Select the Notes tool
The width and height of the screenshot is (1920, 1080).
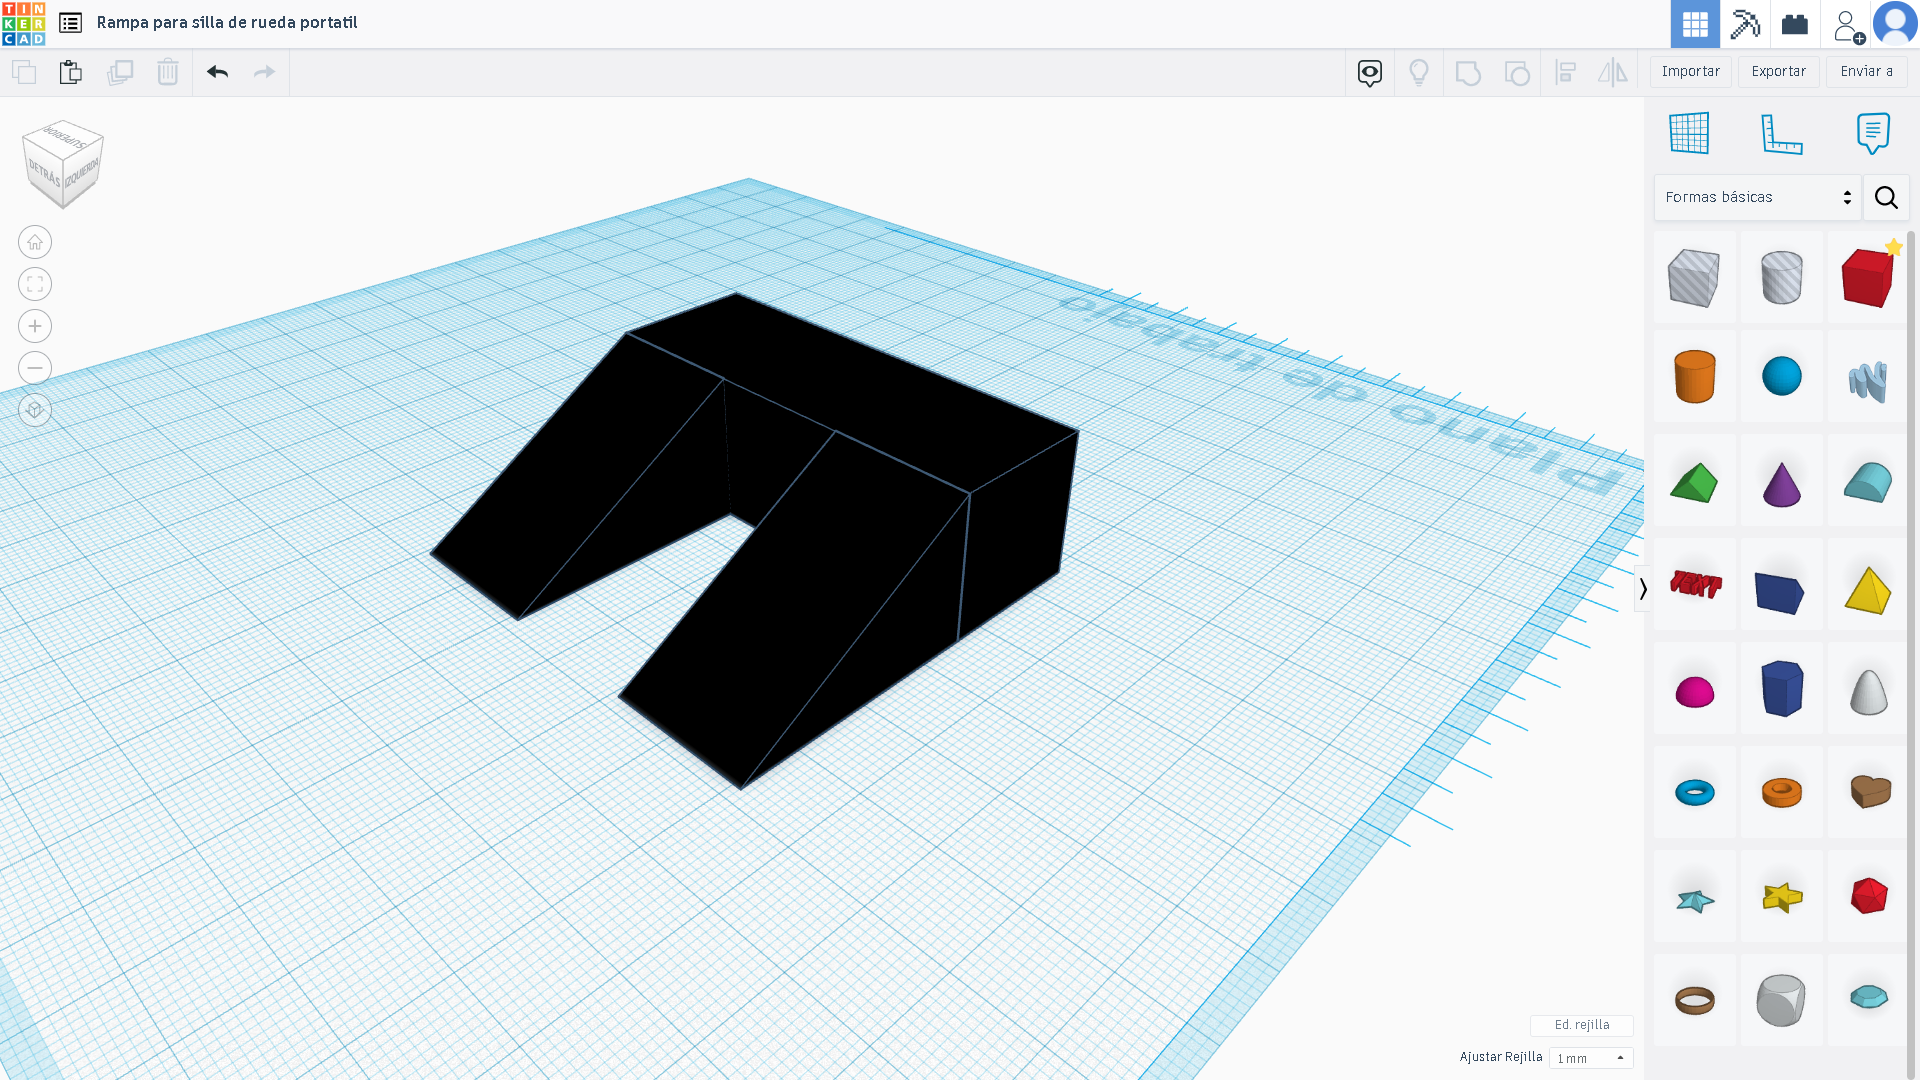[x=1873, y=133]
